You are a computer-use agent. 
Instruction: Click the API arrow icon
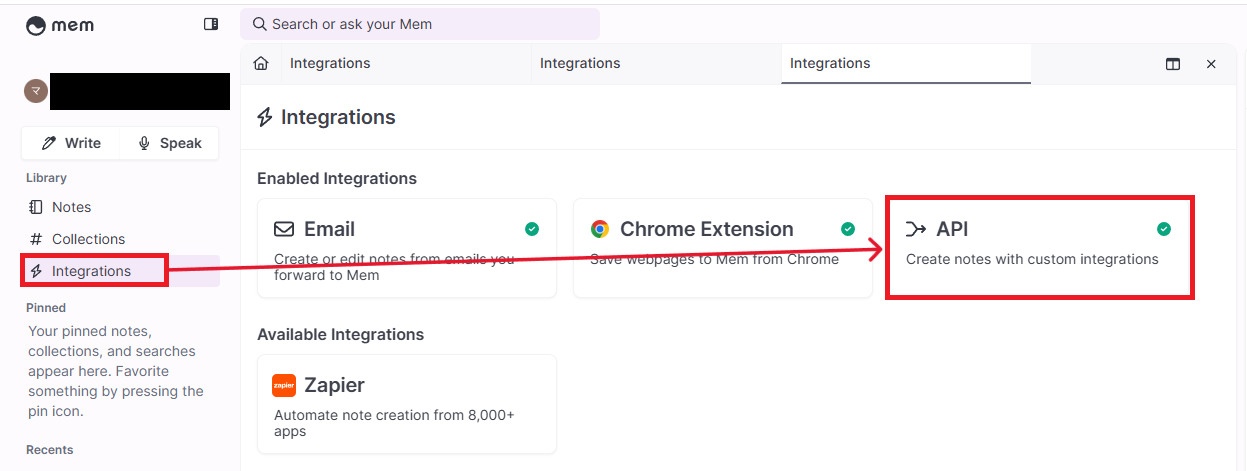point(916,229)
